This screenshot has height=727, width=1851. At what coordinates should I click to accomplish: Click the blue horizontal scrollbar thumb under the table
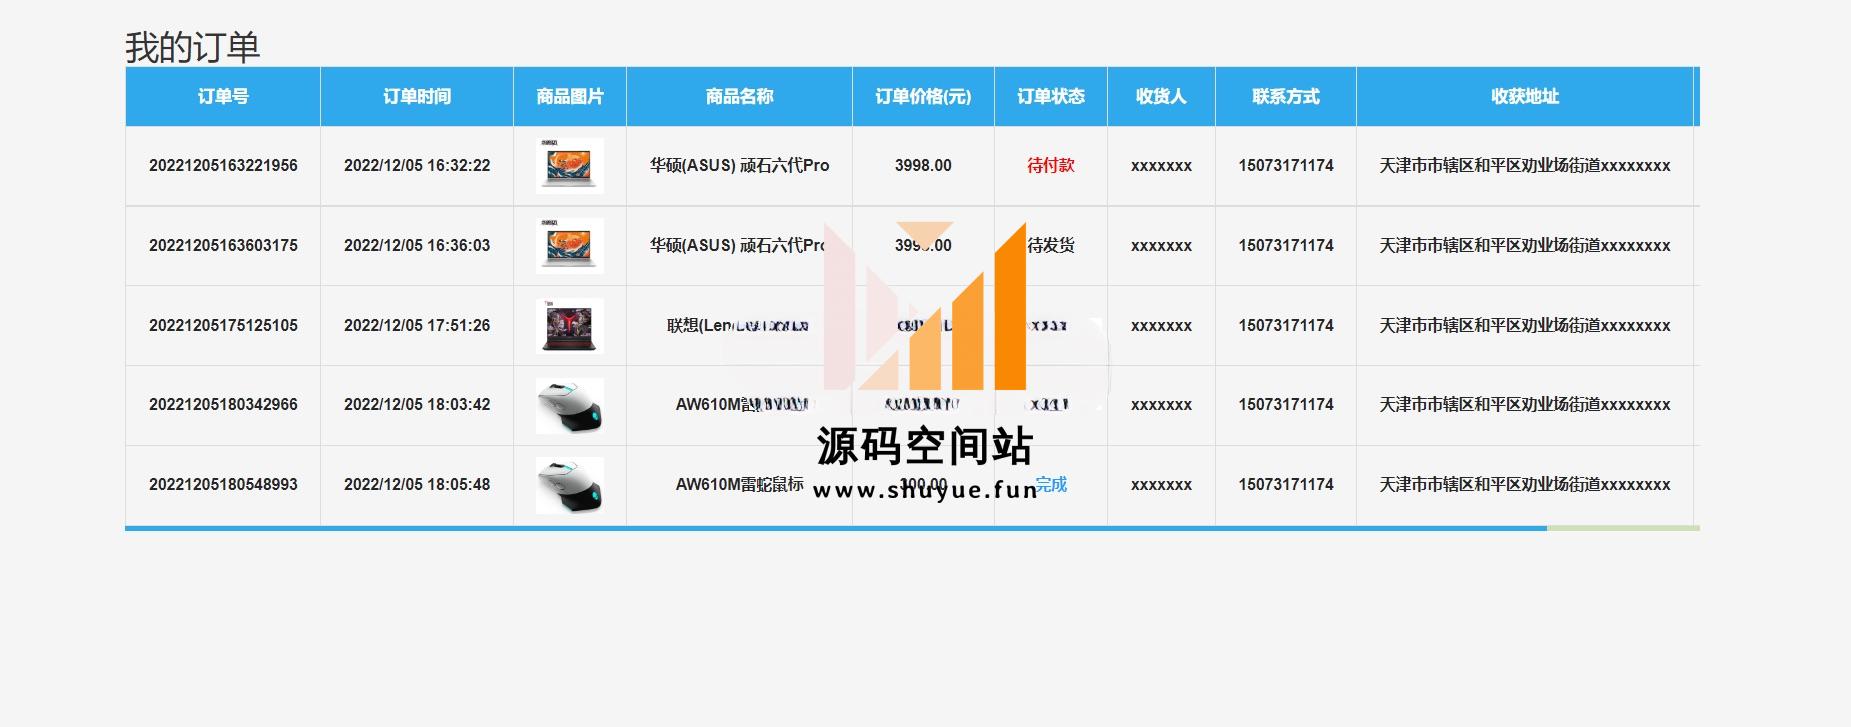(x=835, y=528)
